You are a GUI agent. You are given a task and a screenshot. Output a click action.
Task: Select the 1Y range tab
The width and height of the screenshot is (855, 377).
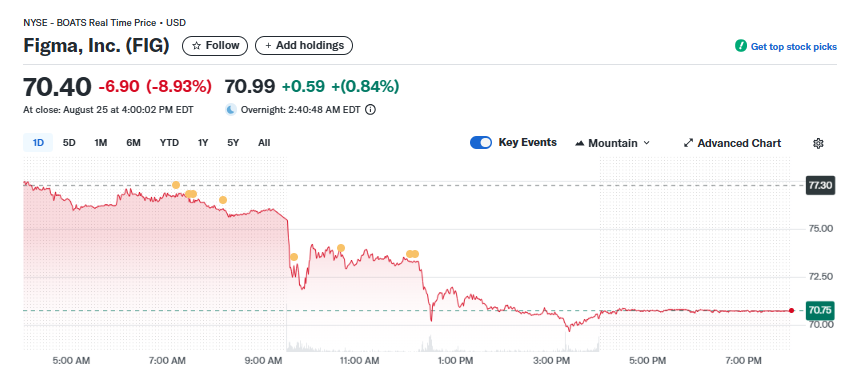point(203,143)
